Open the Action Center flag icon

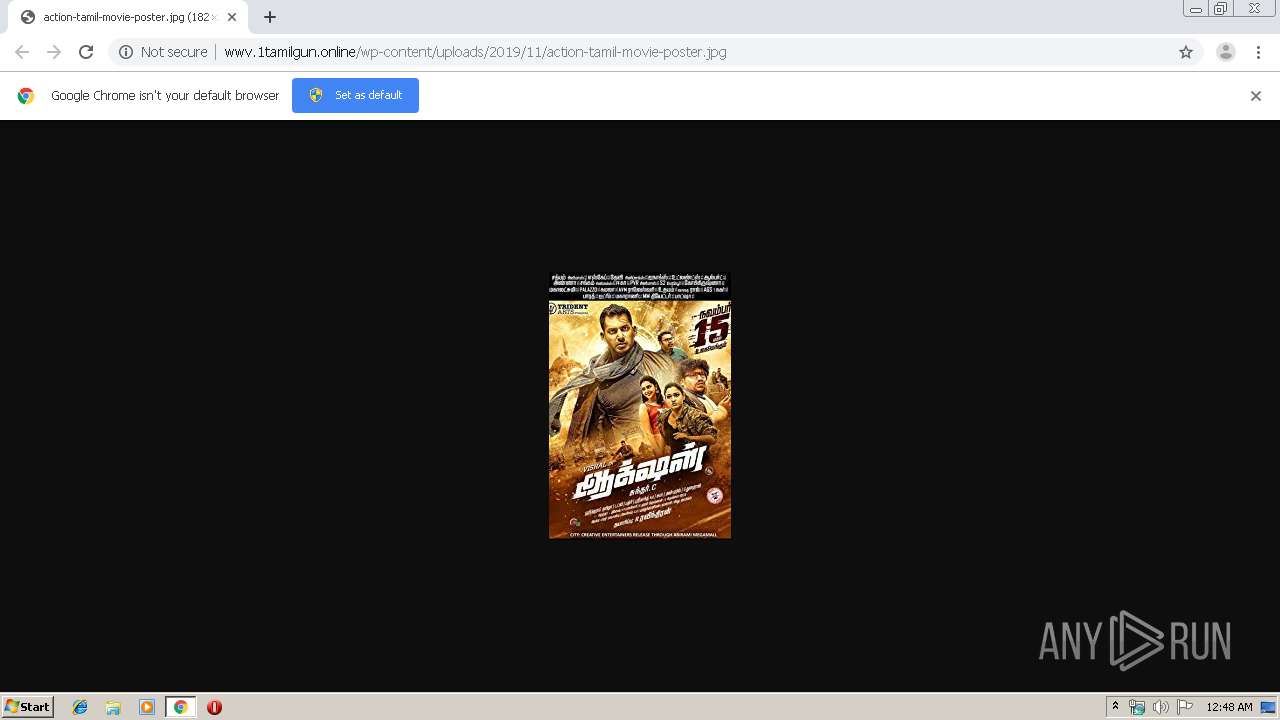pyautogui.click(x=1185, y=707)
